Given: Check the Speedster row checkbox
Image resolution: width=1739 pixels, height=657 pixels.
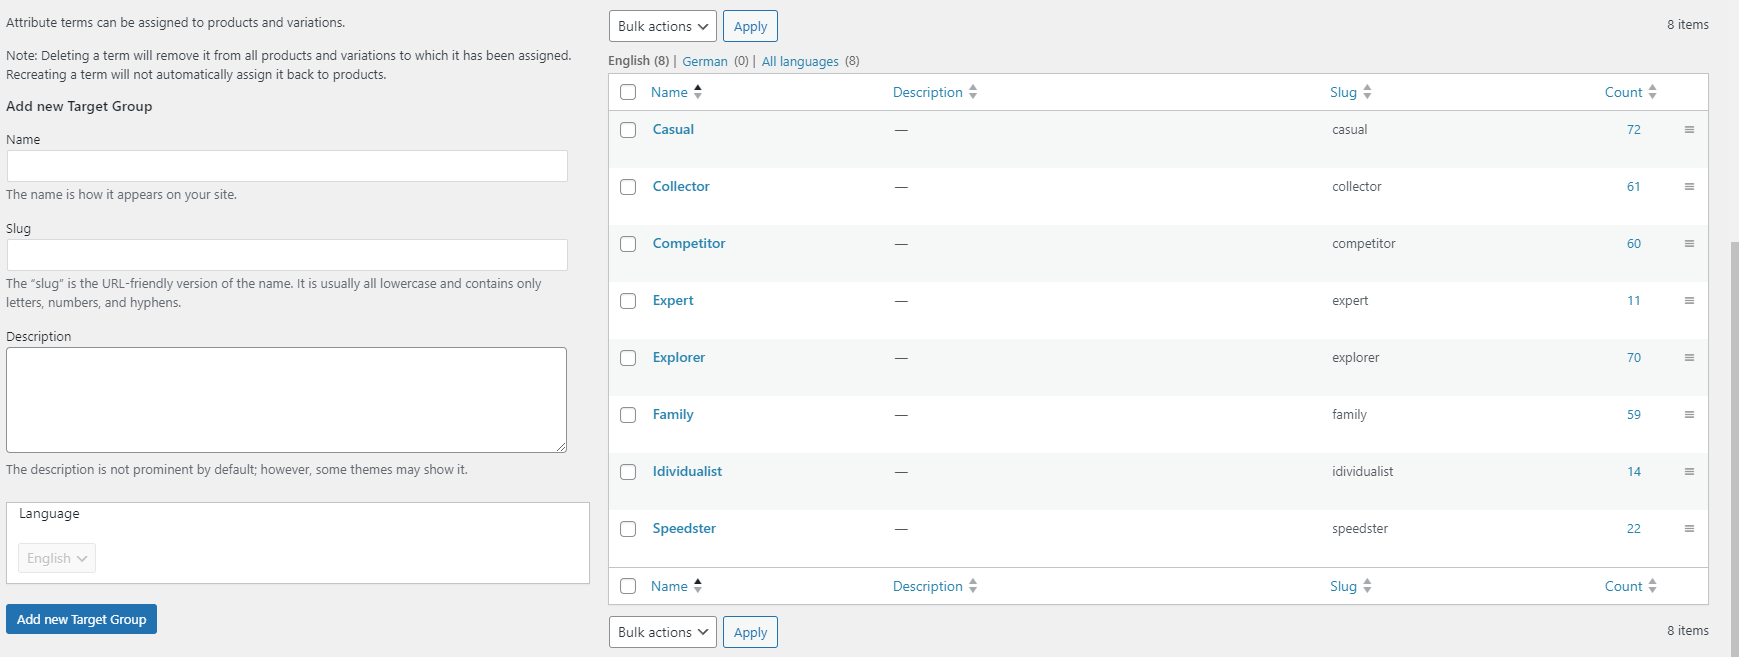Looking at the screenshot, I should (x=628, y=529).
